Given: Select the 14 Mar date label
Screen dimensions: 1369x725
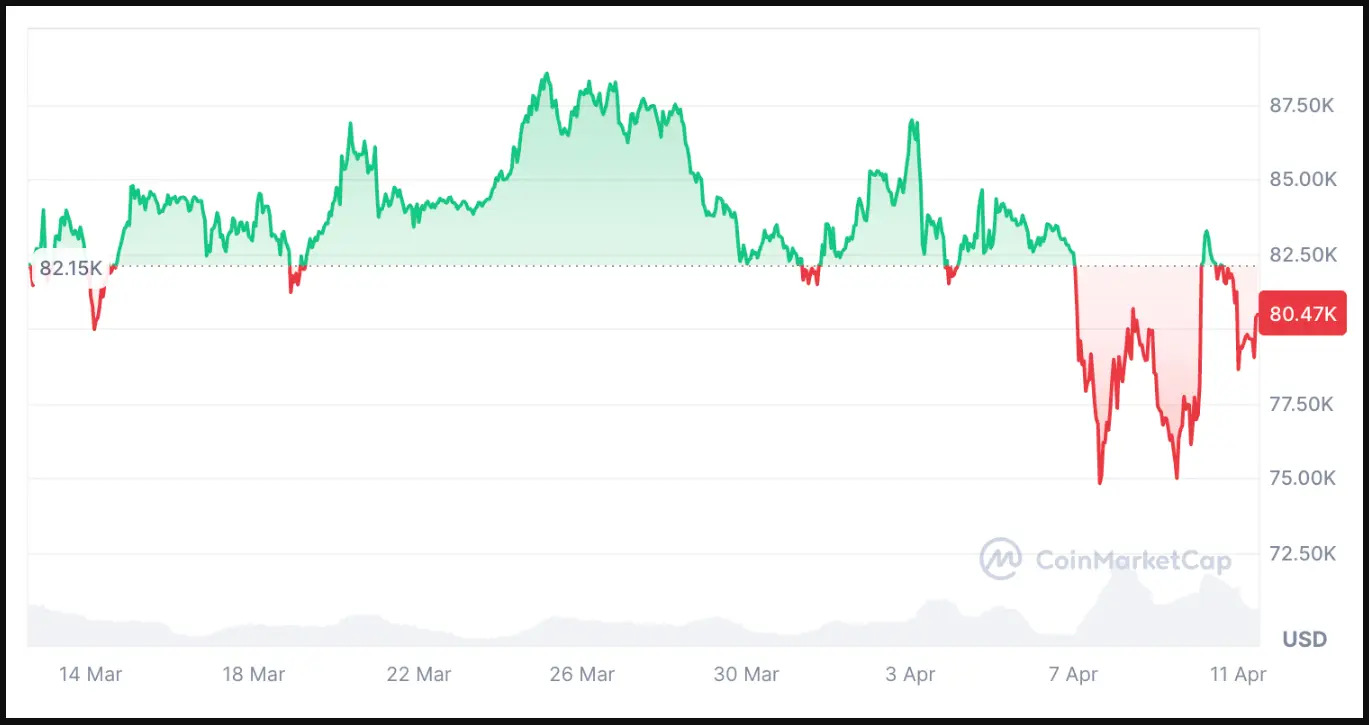Looking at the screenshot, I should tap(90, 675).
